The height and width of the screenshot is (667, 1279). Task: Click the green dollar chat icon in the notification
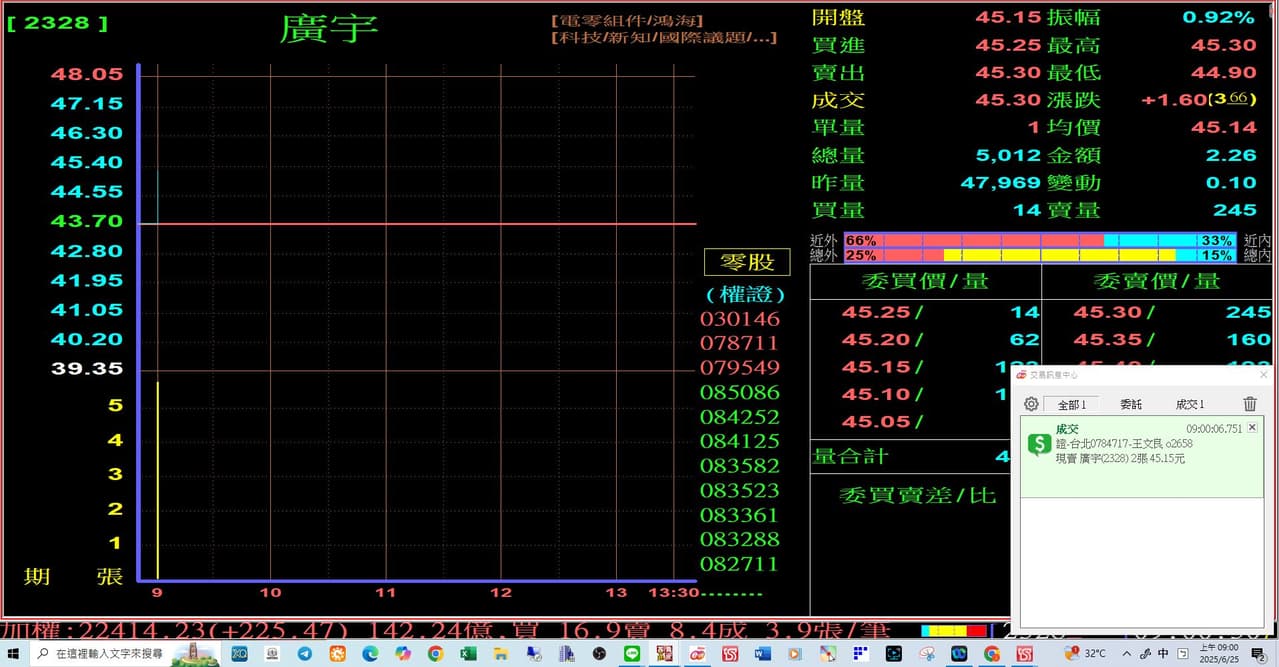point(1039,444)
